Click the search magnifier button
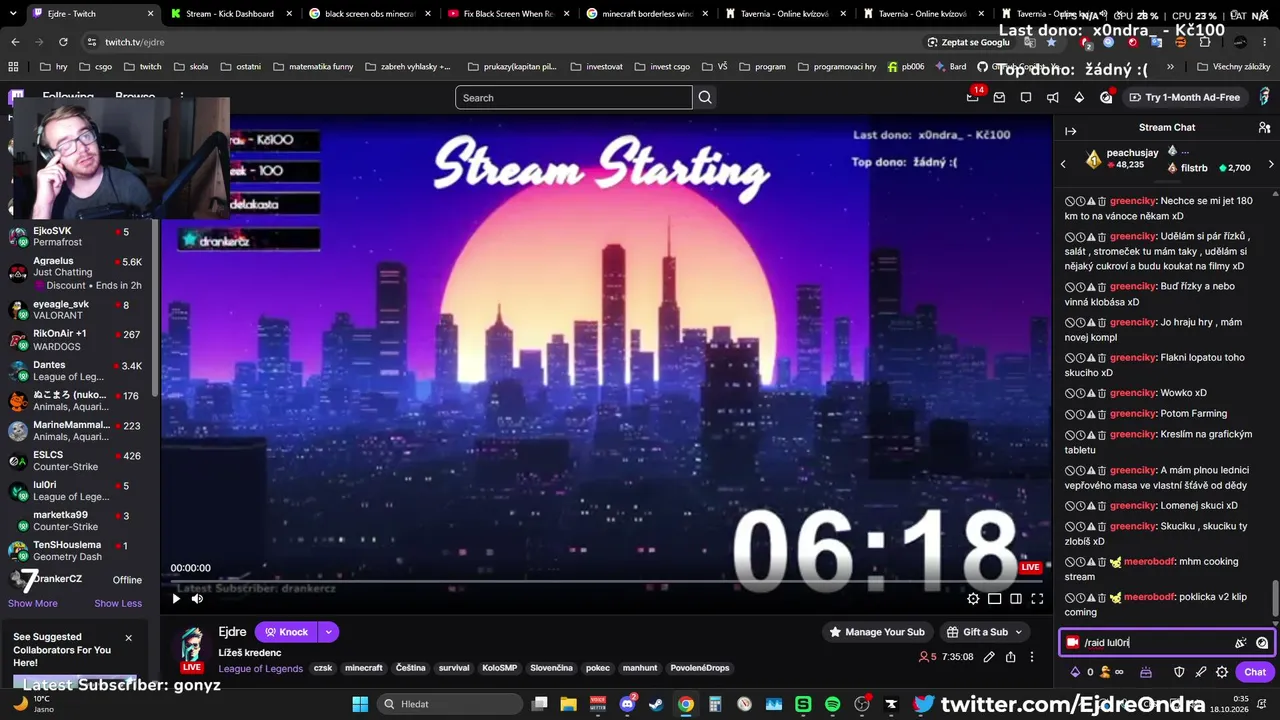Image resolution: width=1280 pixels, height=720 pixels. coord(705,97)
